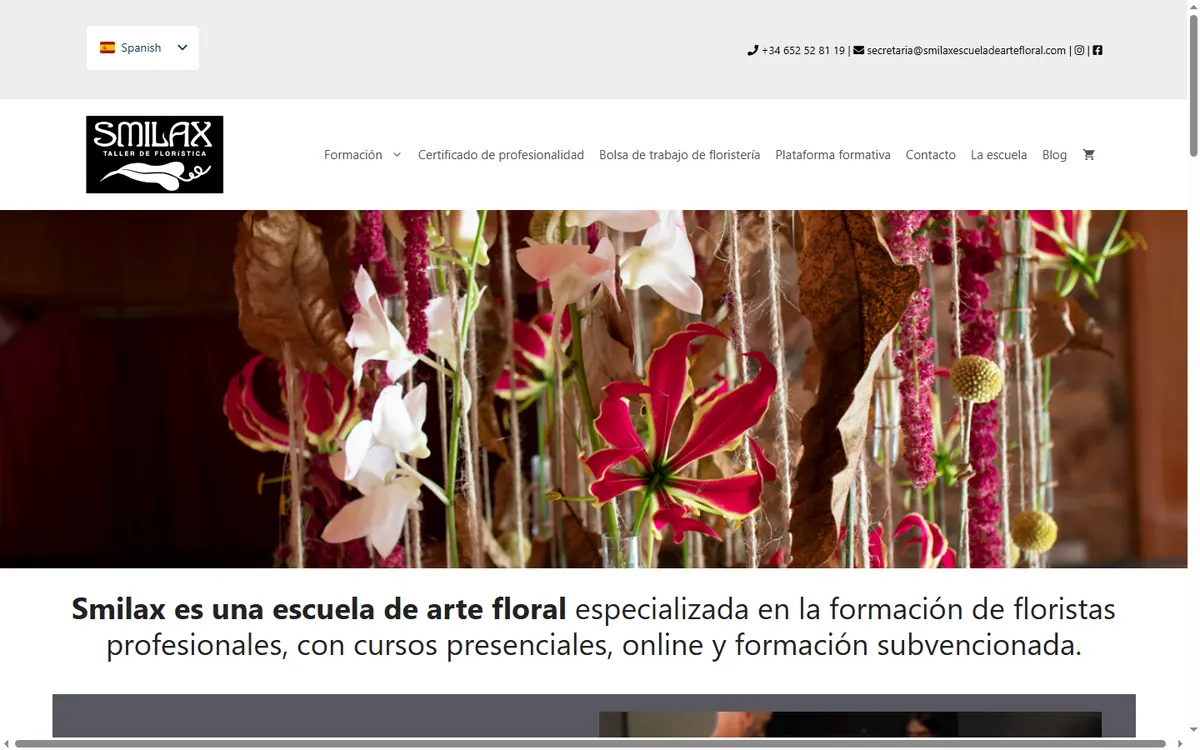Viewport: 1200px width, 750px height.
Task: Click the left arrow of horizontal scrollbar
Action: point(6,744)
